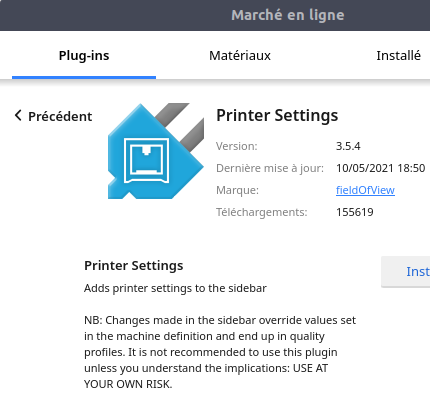Open the Matériaux tab
This screenshot has width=430, height=400.
(240, 56)
